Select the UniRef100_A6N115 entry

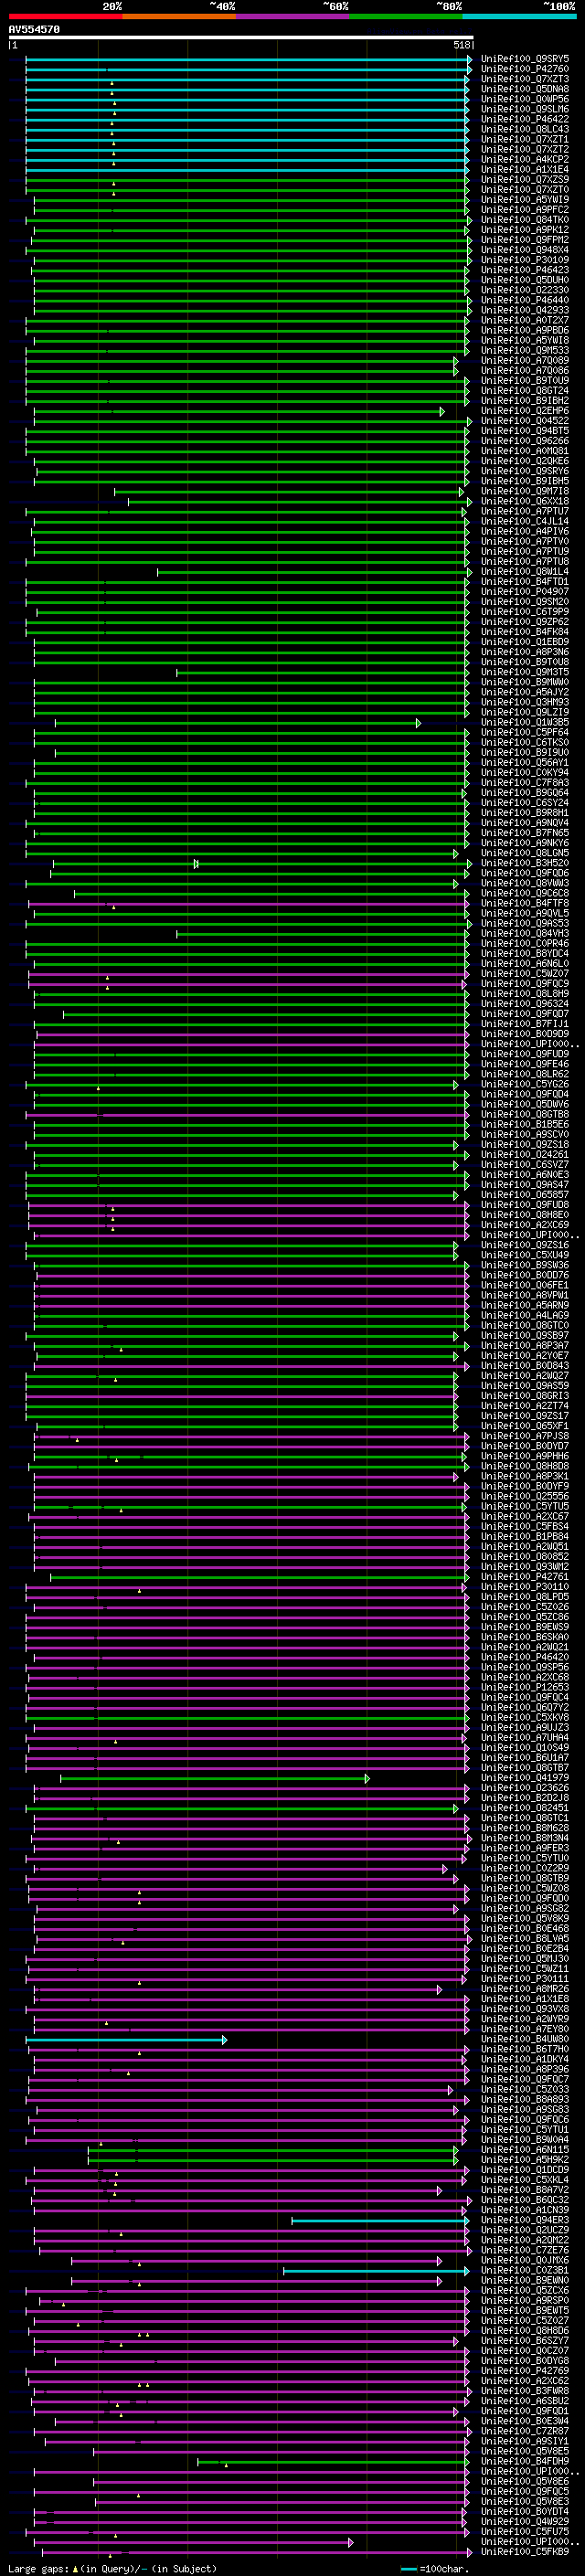click(525, 2149)
